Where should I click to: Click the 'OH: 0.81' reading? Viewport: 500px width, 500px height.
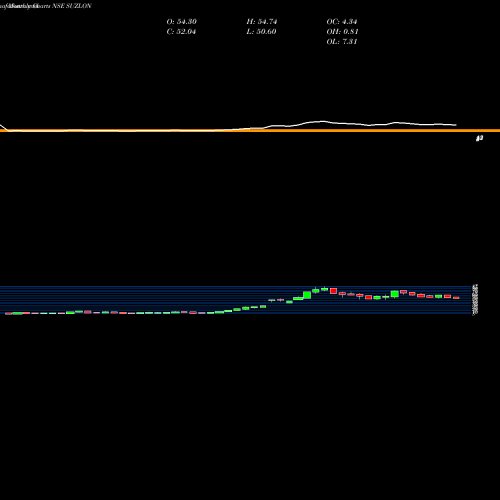pos(342,32)
